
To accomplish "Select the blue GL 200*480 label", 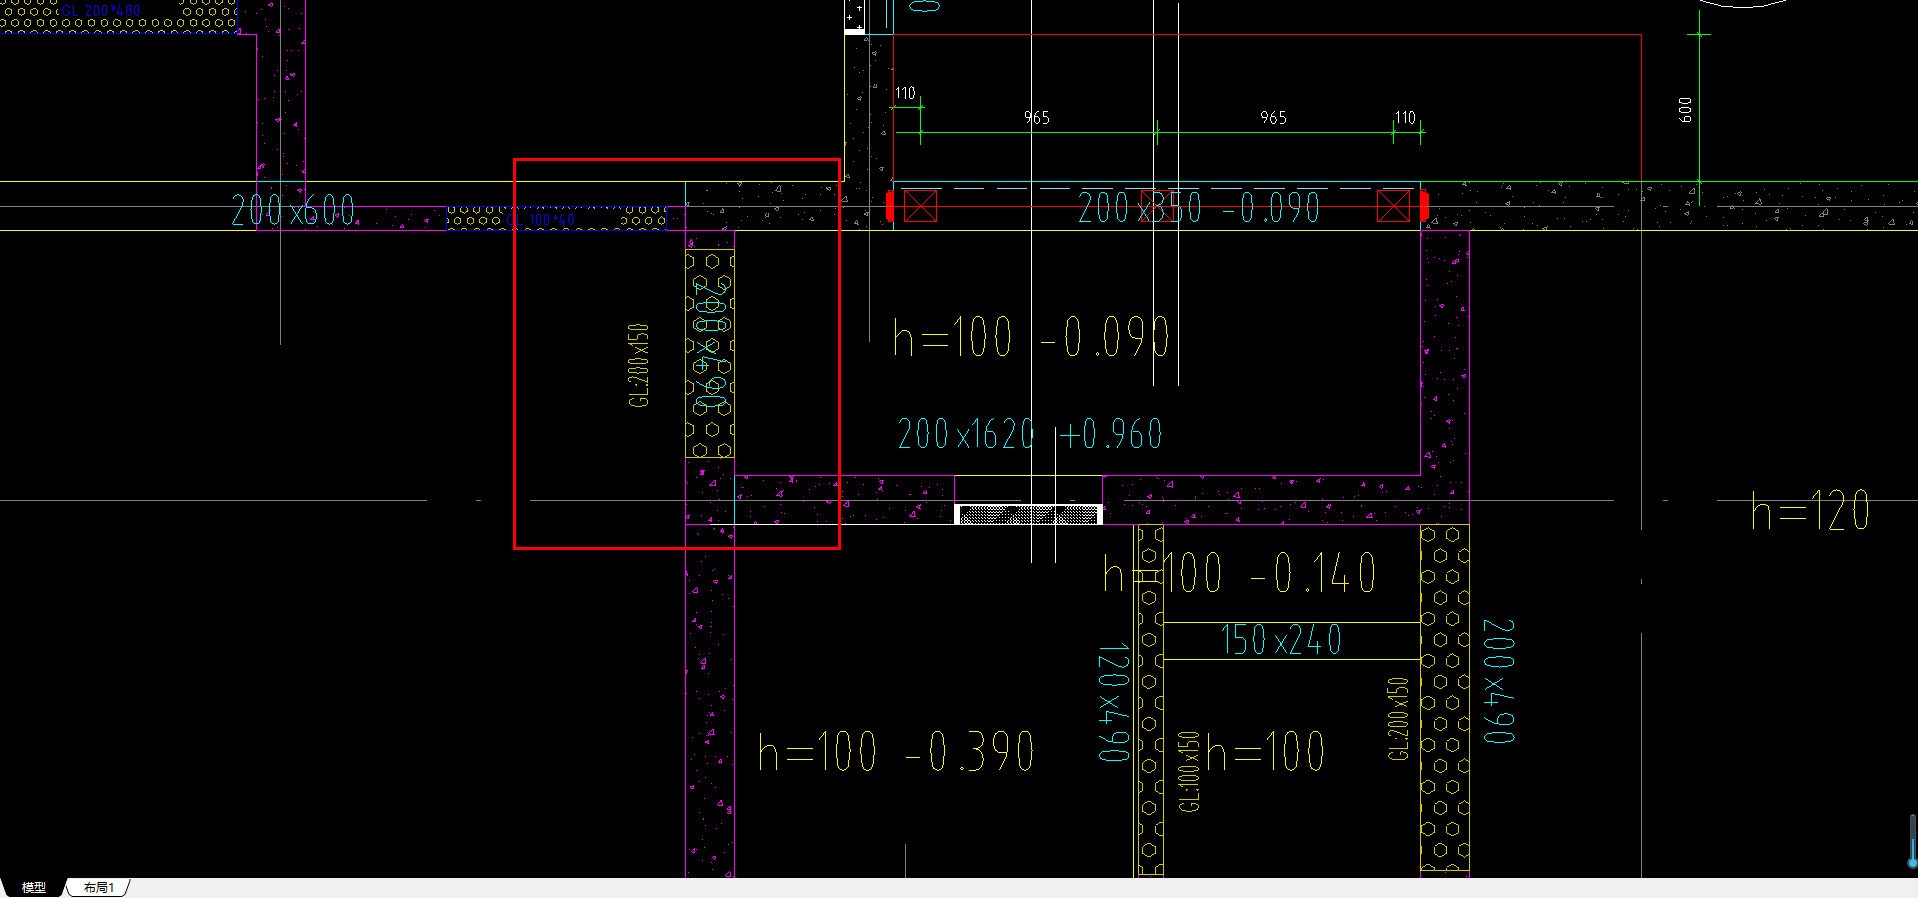I will click(x=100, y=11).
